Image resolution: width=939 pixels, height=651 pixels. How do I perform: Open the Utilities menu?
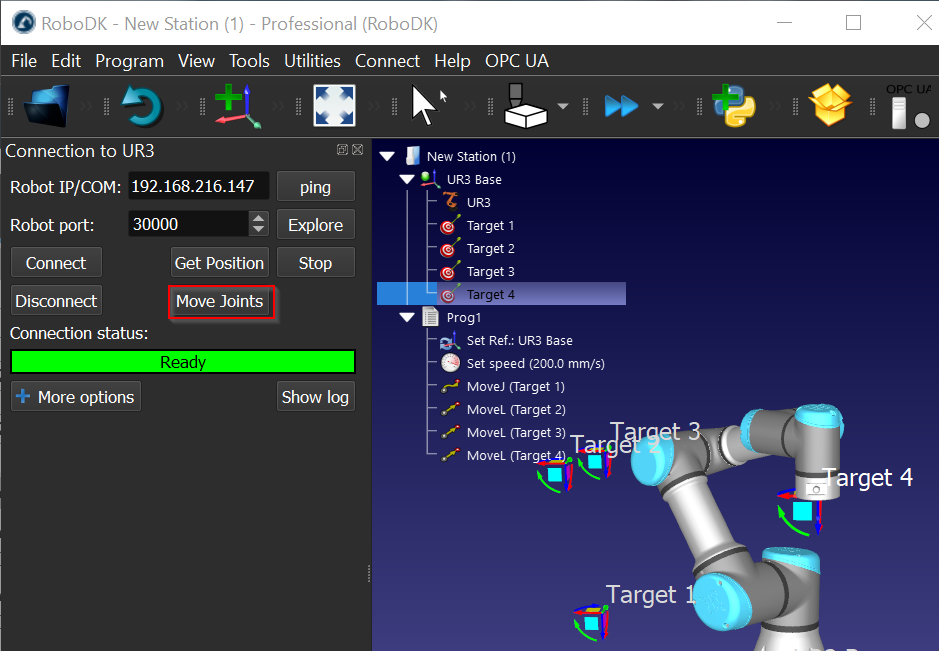312,61
